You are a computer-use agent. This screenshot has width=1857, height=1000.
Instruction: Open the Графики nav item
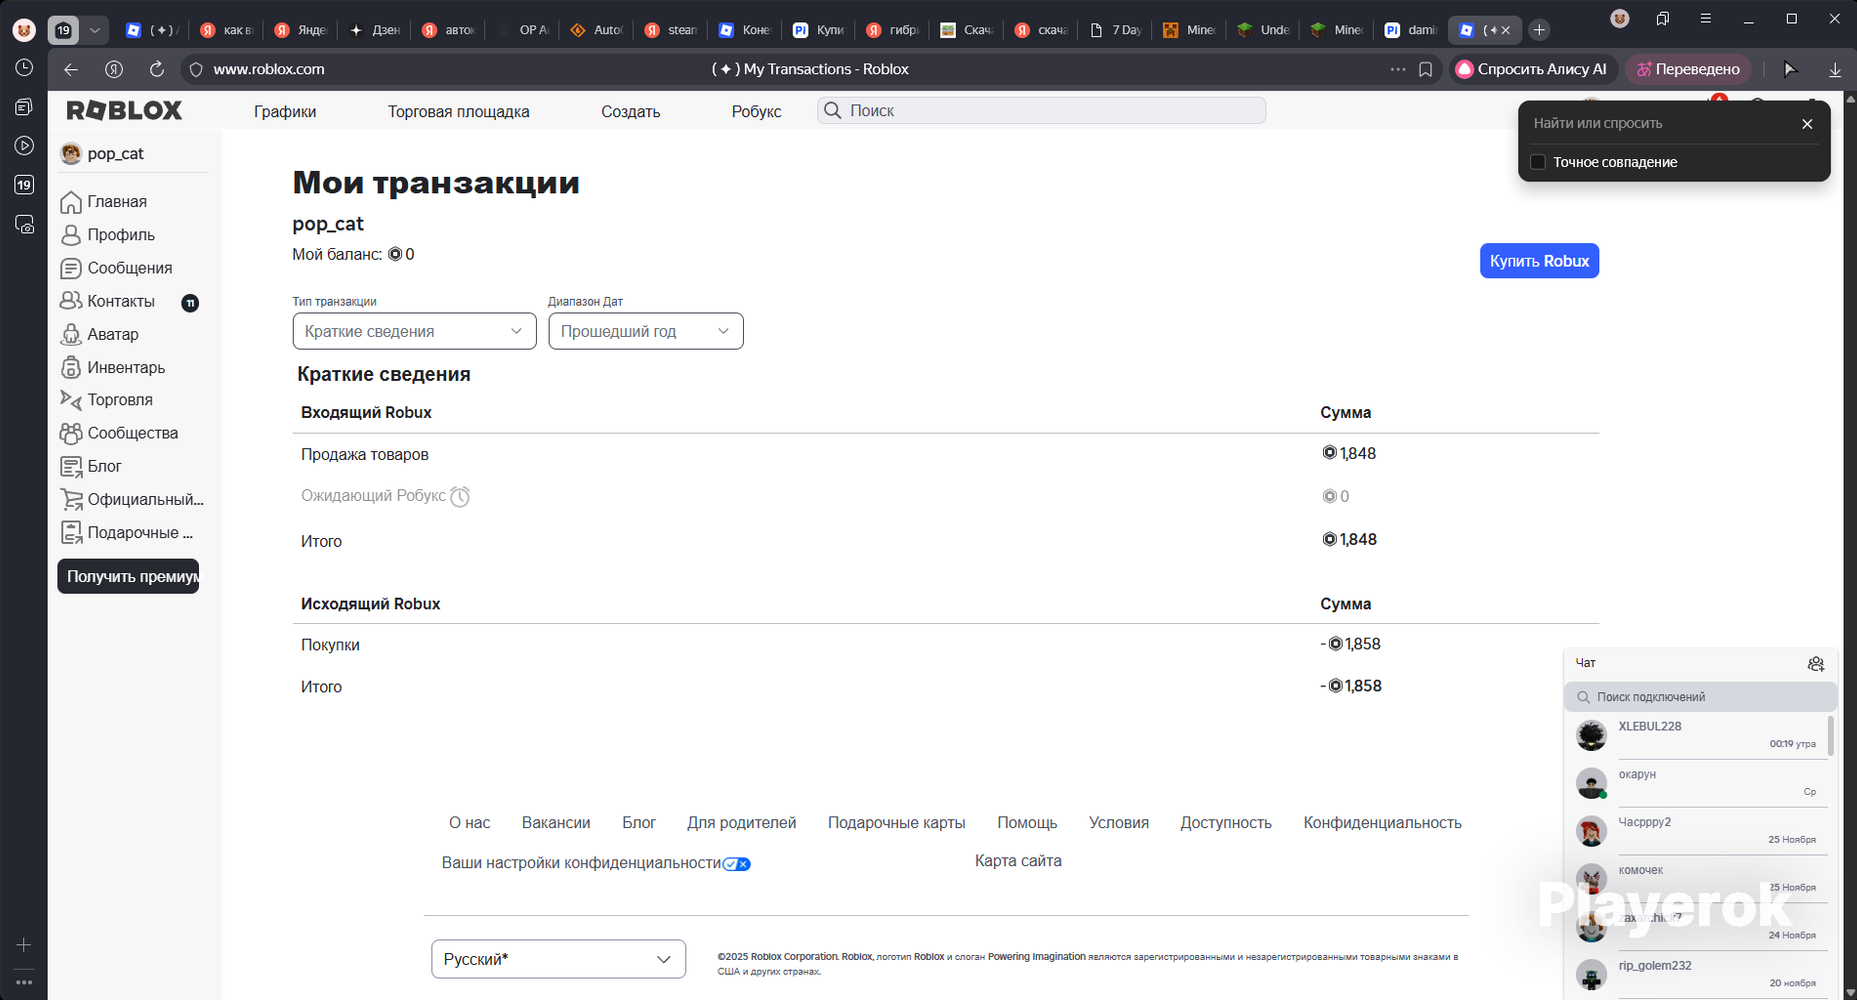coord(285,111)
